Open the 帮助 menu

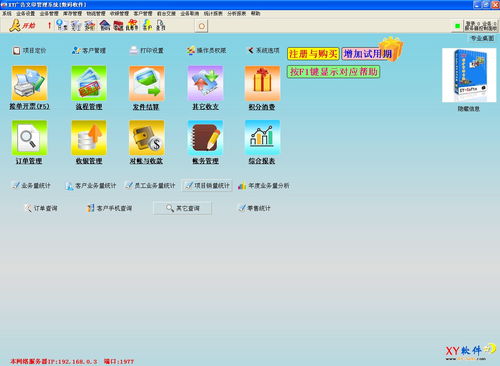pos(256,13)
